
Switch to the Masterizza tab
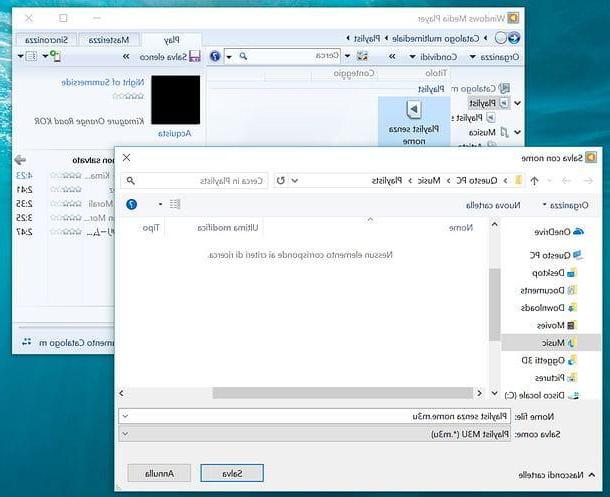point(109,40)
